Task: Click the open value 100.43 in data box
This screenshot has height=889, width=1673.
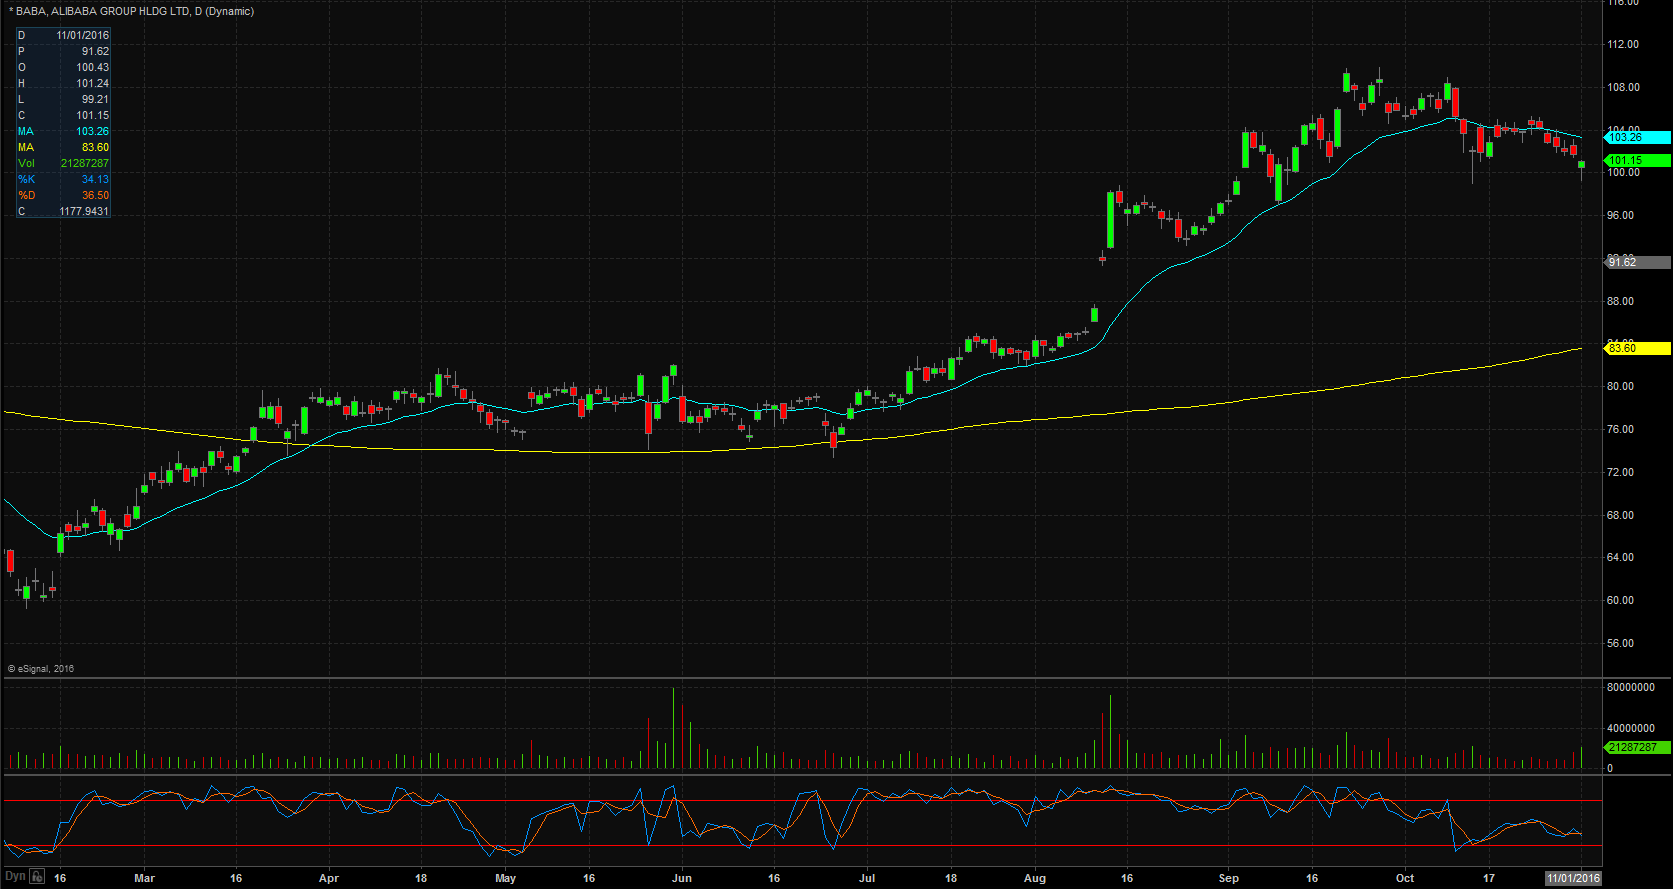Action: click(92, 67)
